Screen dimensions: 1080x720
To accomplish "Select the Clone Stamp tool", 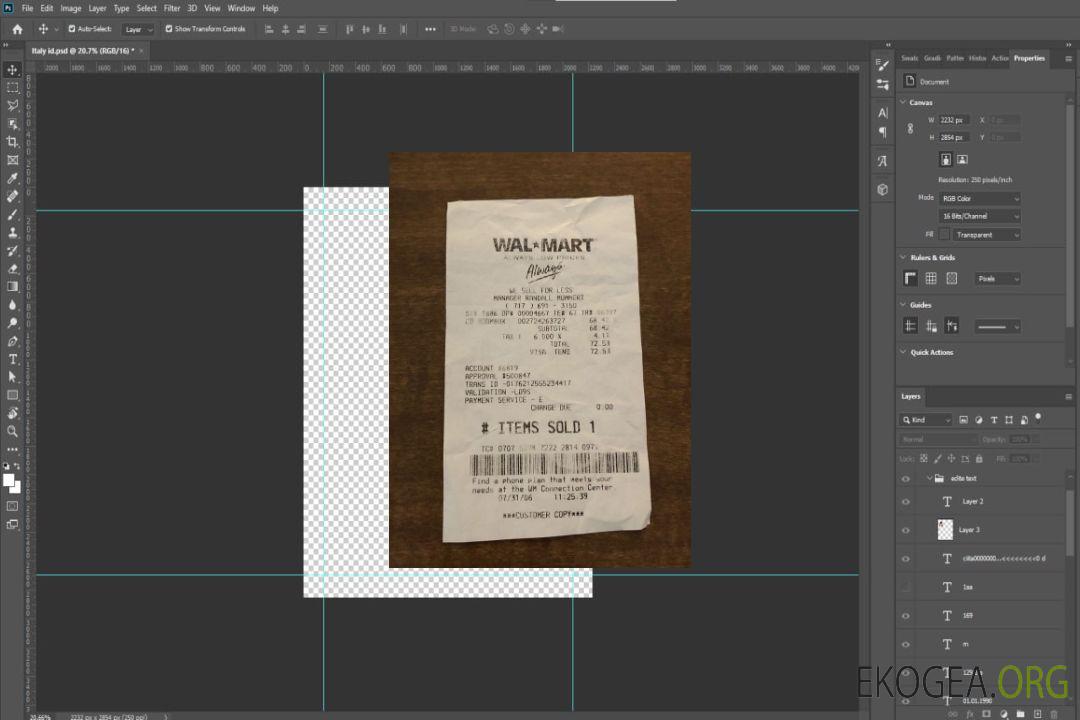I will click(12, 232).
